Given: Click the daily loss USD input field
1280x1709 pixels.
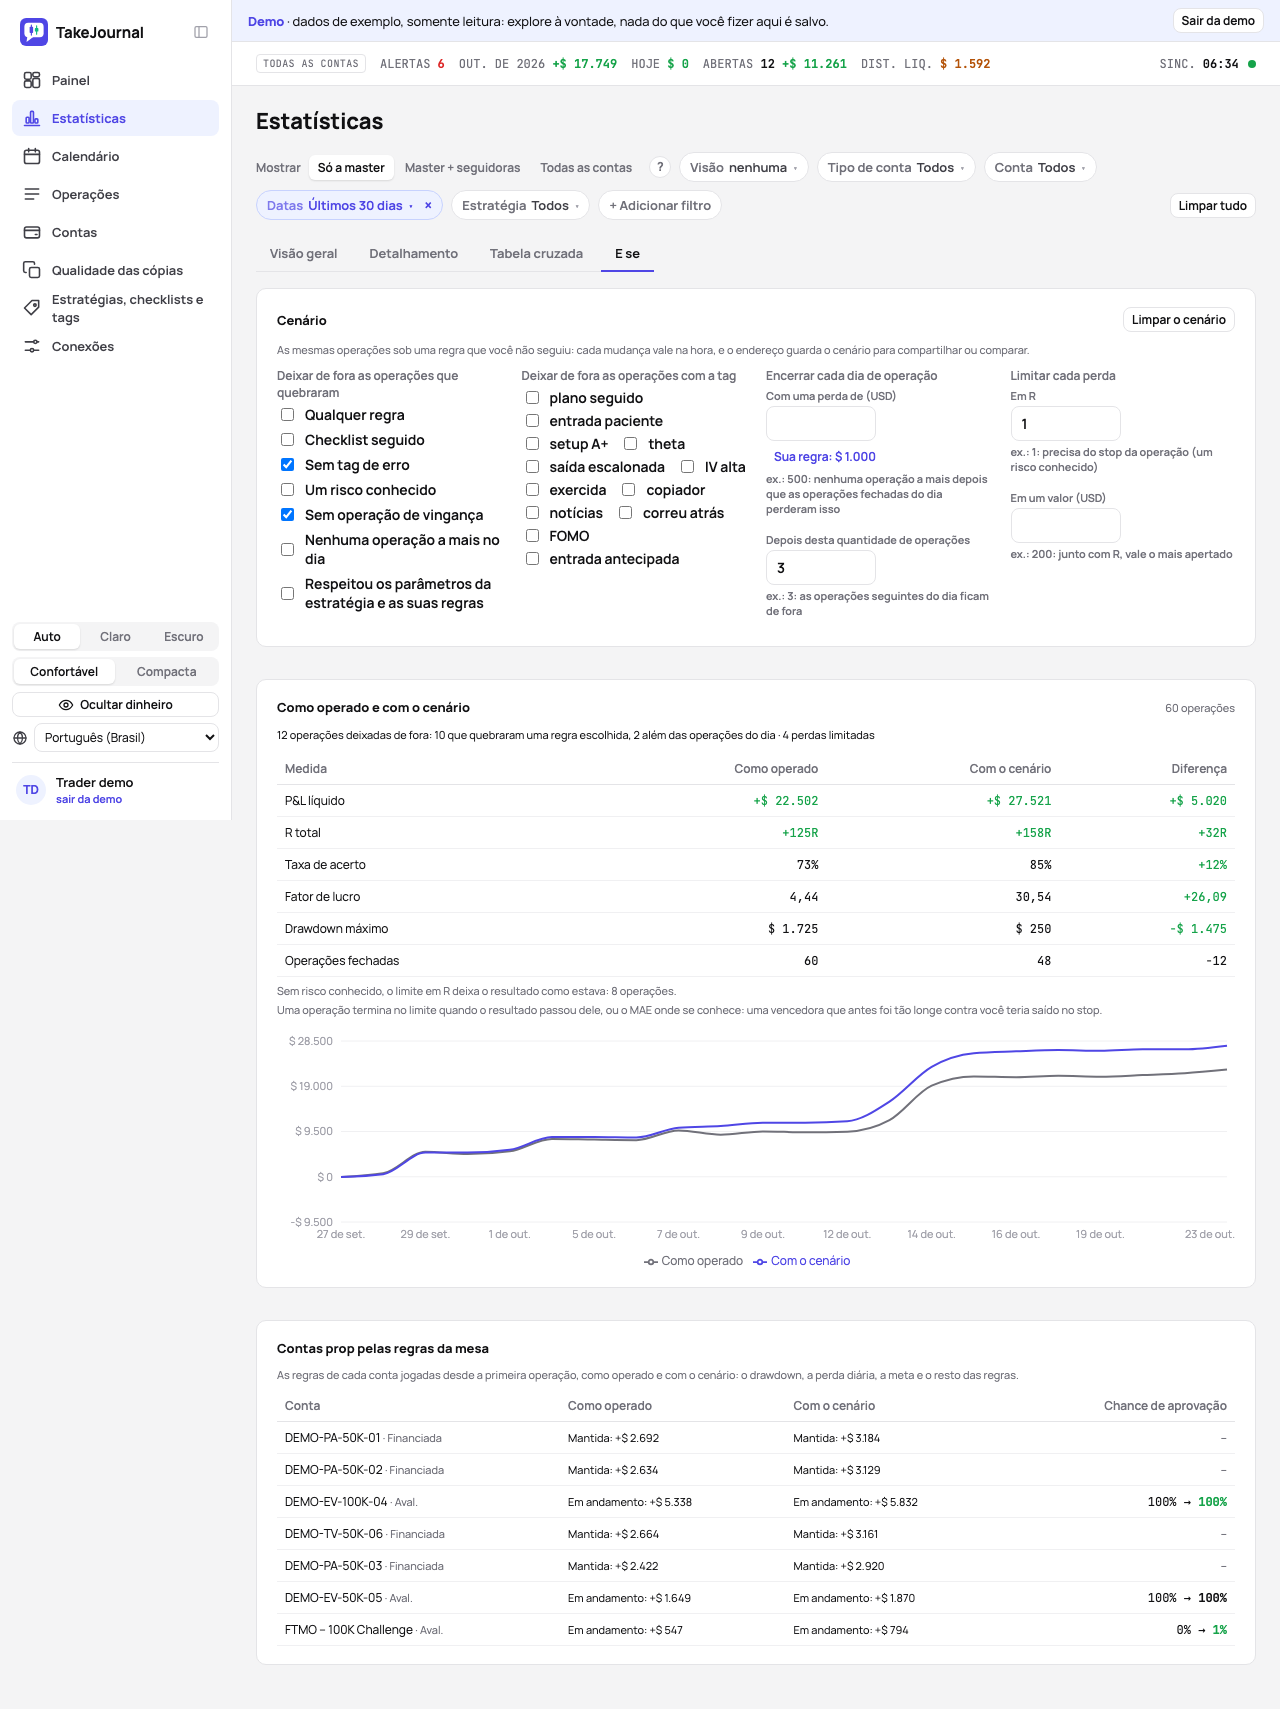Looking at the screenshot, I should (x=821, y=424).
